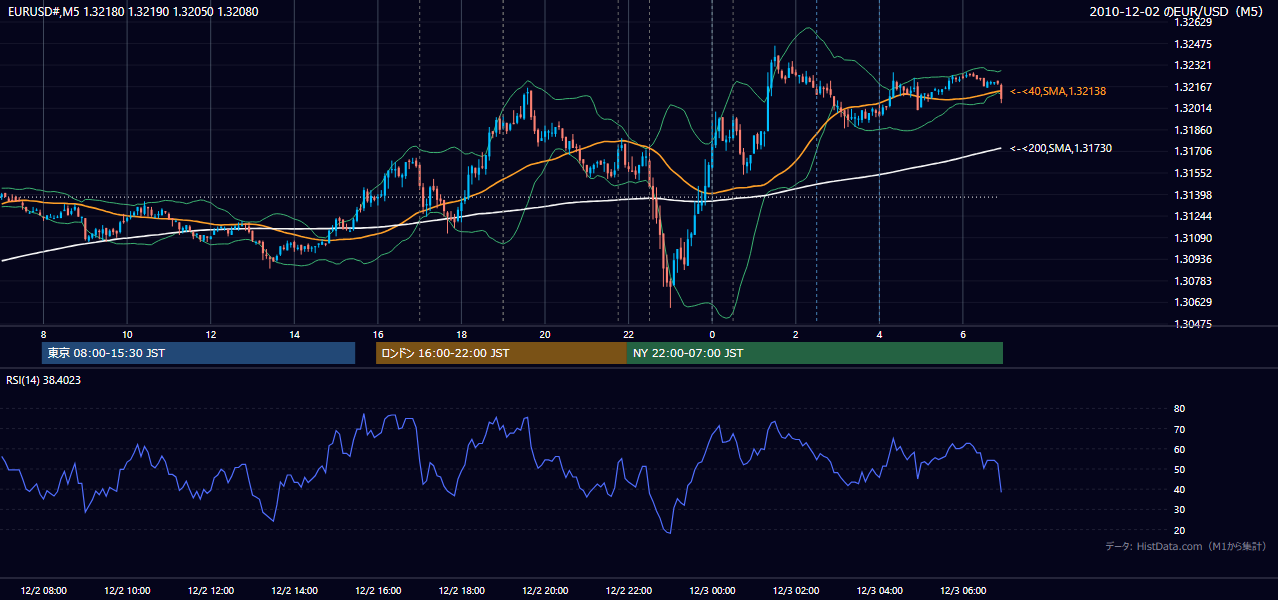
Task: Click RSI scale value 80
Action: click(1179, 409)
